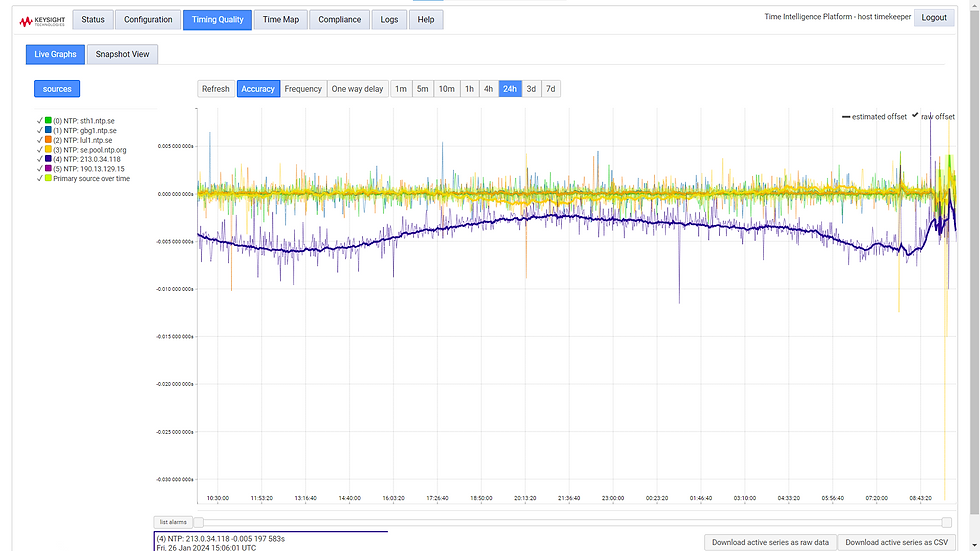Open the Help tab

pos(426,19)
